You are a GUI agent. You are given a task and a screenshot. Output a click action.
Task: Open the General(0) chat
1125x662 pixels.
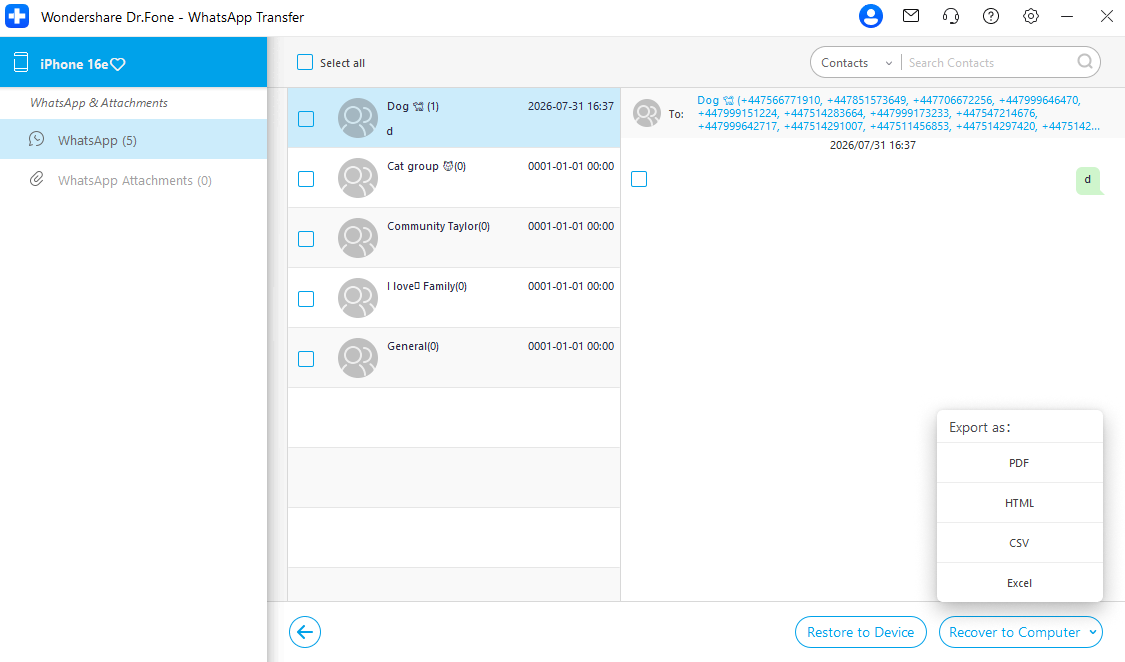click(453, 358)
